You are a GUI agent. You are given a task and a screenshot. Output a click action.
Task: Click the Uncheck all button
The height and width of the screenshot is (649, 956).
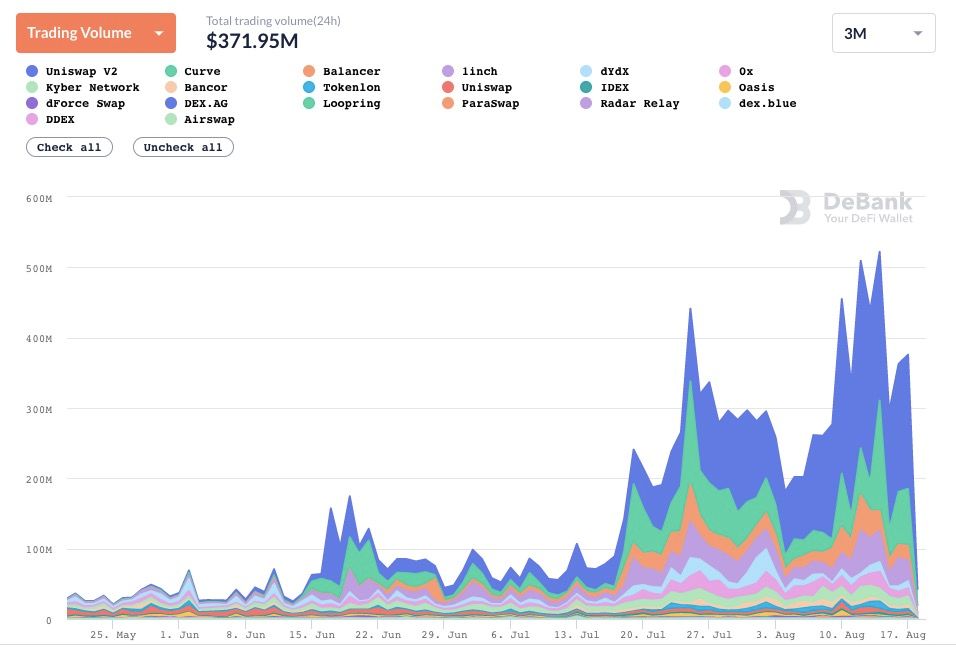pos(183,147)
